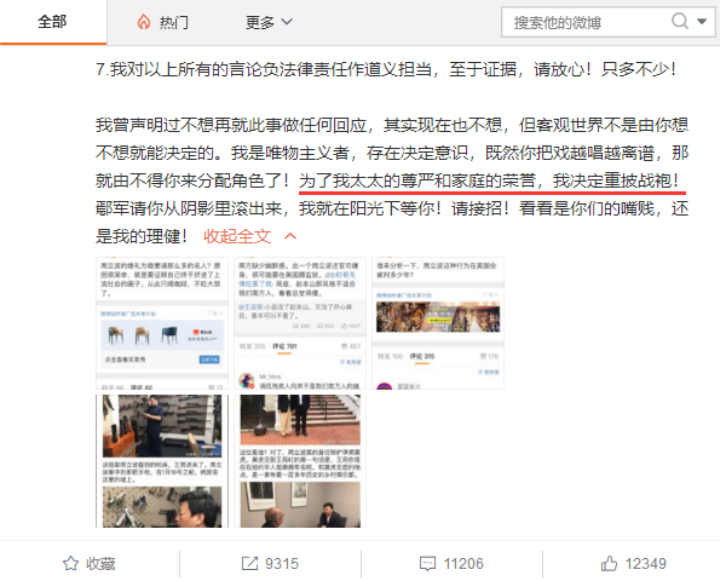The width and height of the screenshot is (720, 583).
Task: Switch to the 全部 tab
Action: pos(53,22)
